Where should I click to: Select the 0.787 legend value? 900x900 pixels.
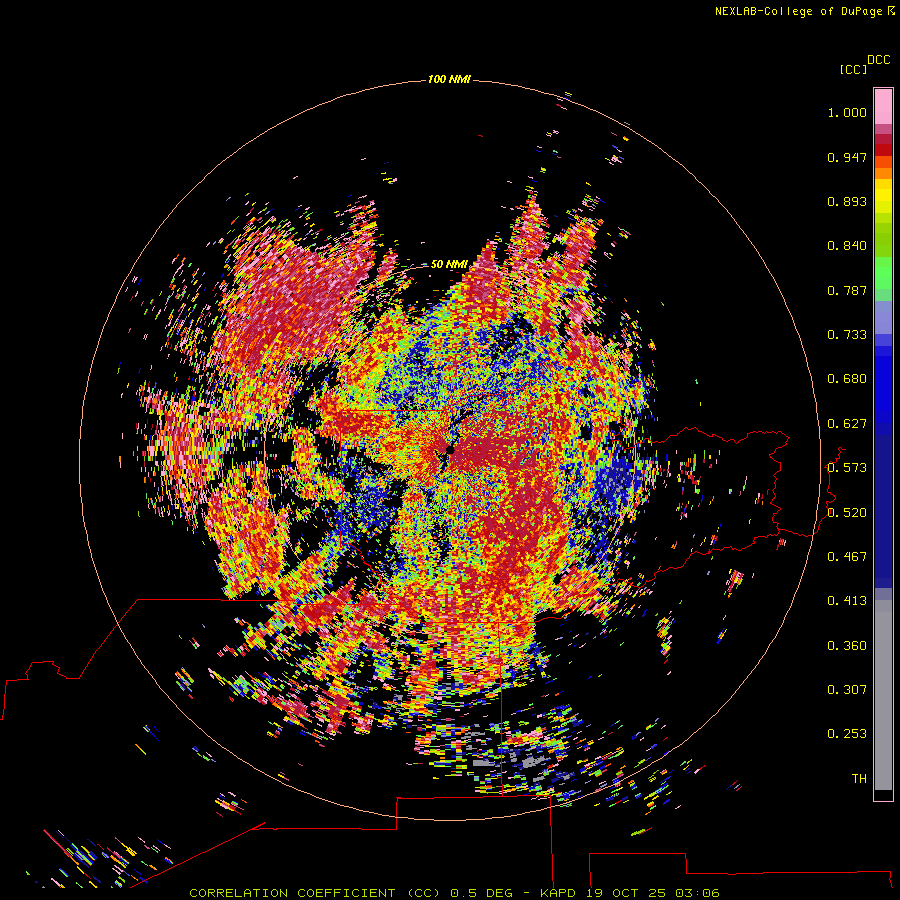(847, 290)
